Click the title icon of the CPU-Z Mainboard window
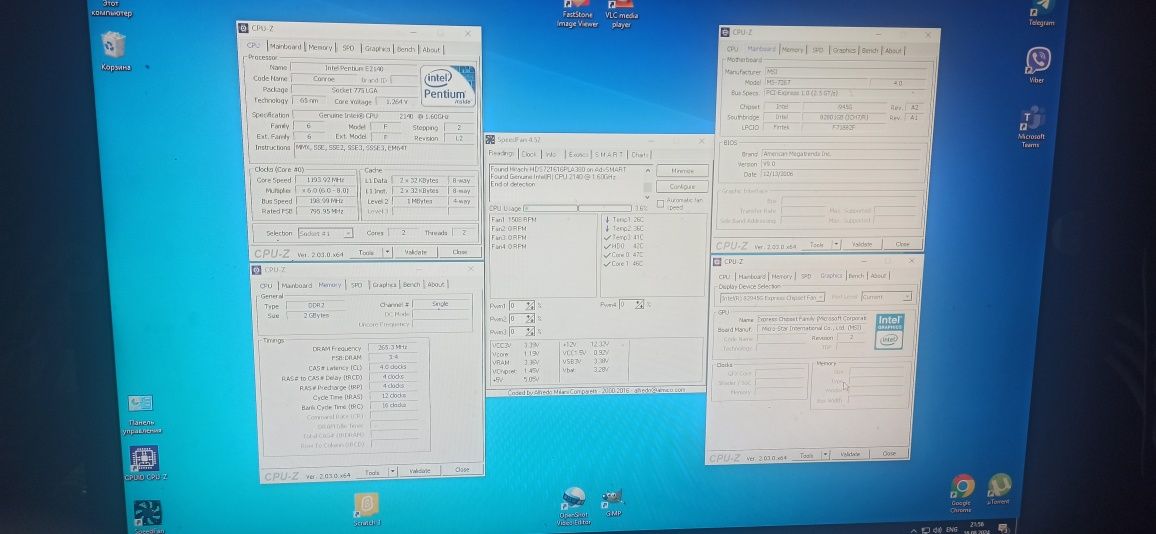The image size is (1156, 534). point(726,32)
